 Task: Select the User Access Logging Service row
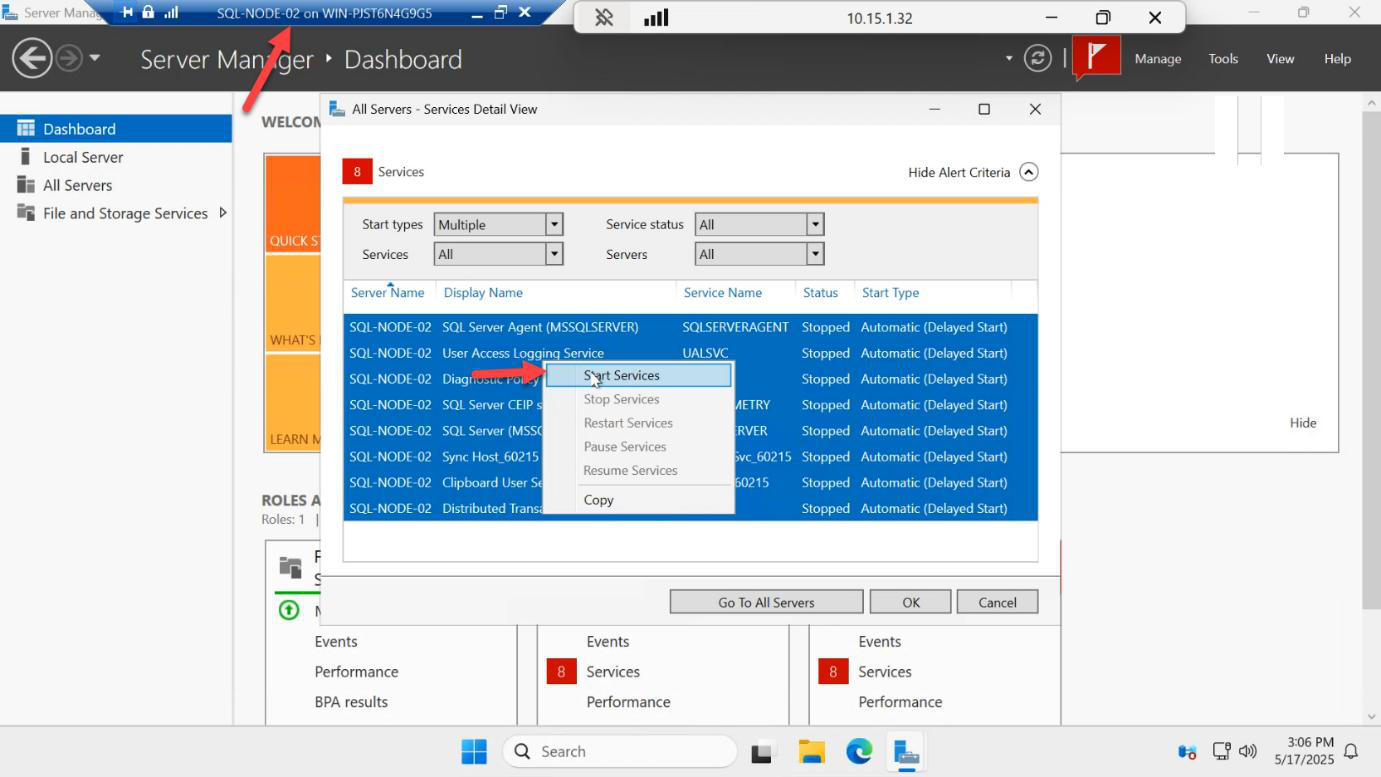(x=690, y=353)
